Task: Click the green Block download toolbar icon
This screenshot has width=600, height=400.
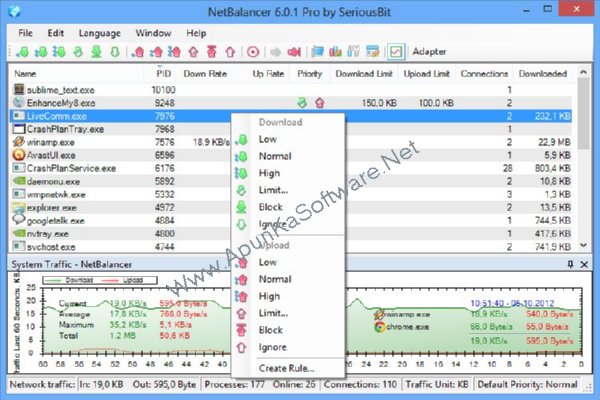Action: tap(96, 52)
